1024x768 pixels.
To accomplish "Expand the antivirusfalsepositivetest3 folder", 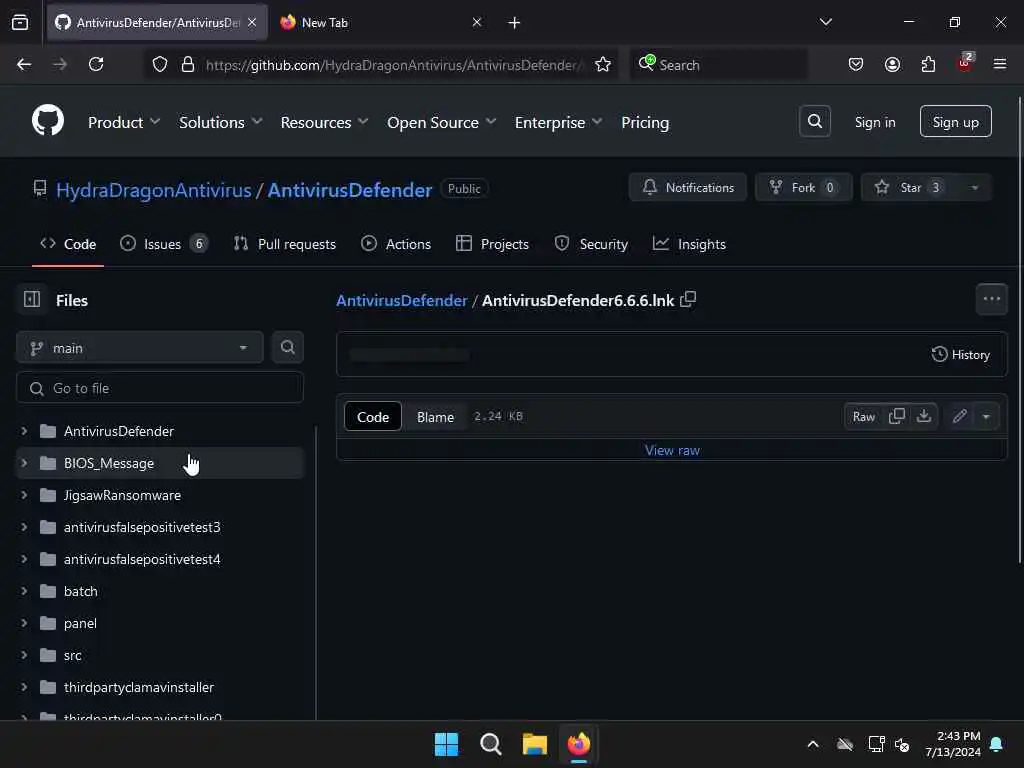I will (24, 527).
